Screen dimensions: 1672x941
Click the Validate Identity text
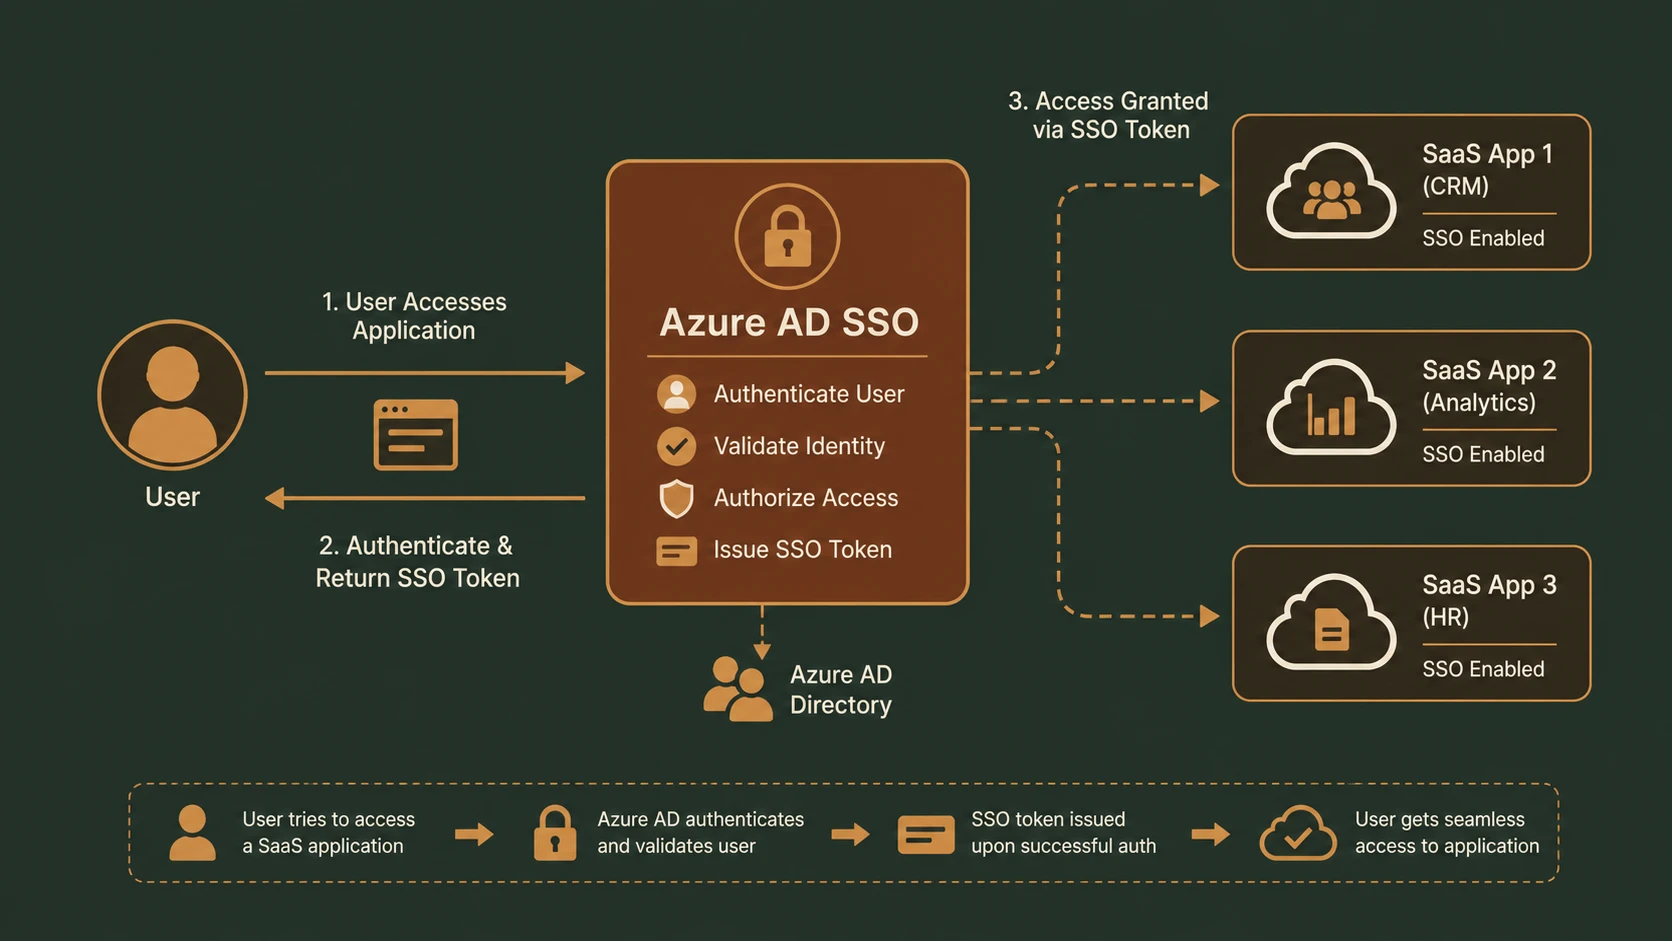tap(799, 446)
